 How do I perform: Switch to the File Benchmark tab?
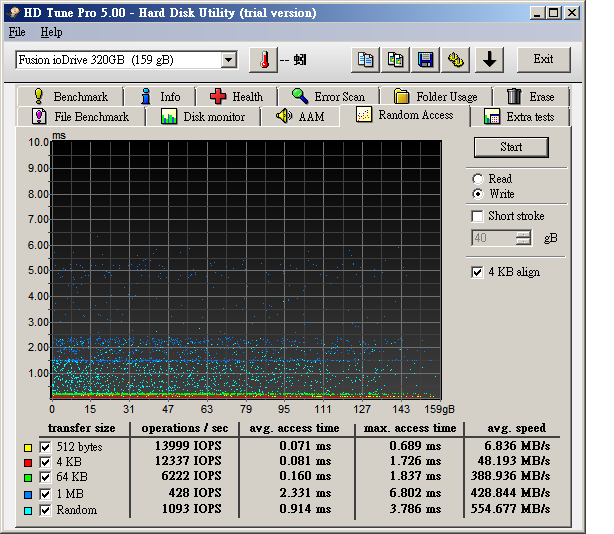tap(81, 117)
